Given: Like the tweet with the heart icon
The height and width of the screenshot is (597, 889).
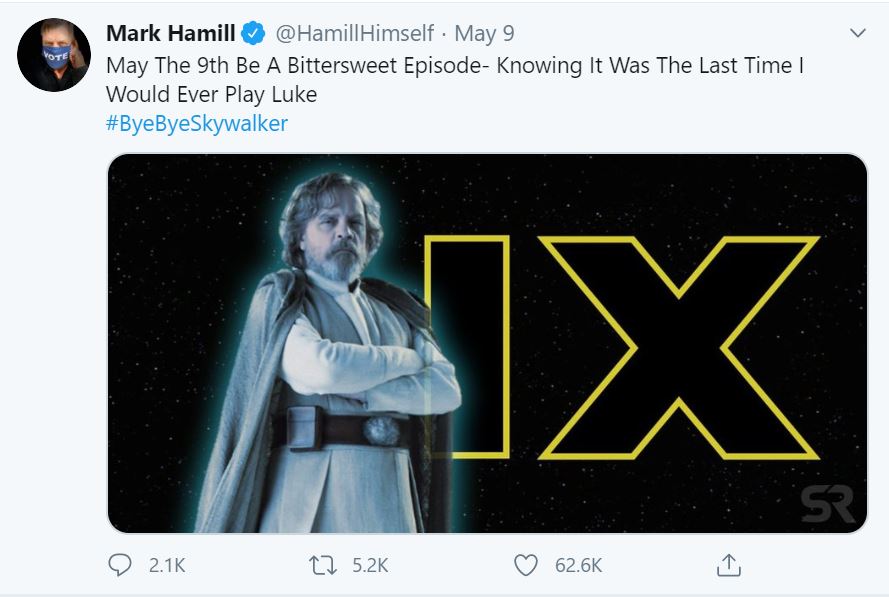Looking at the screenshot, I should [526, 565].
